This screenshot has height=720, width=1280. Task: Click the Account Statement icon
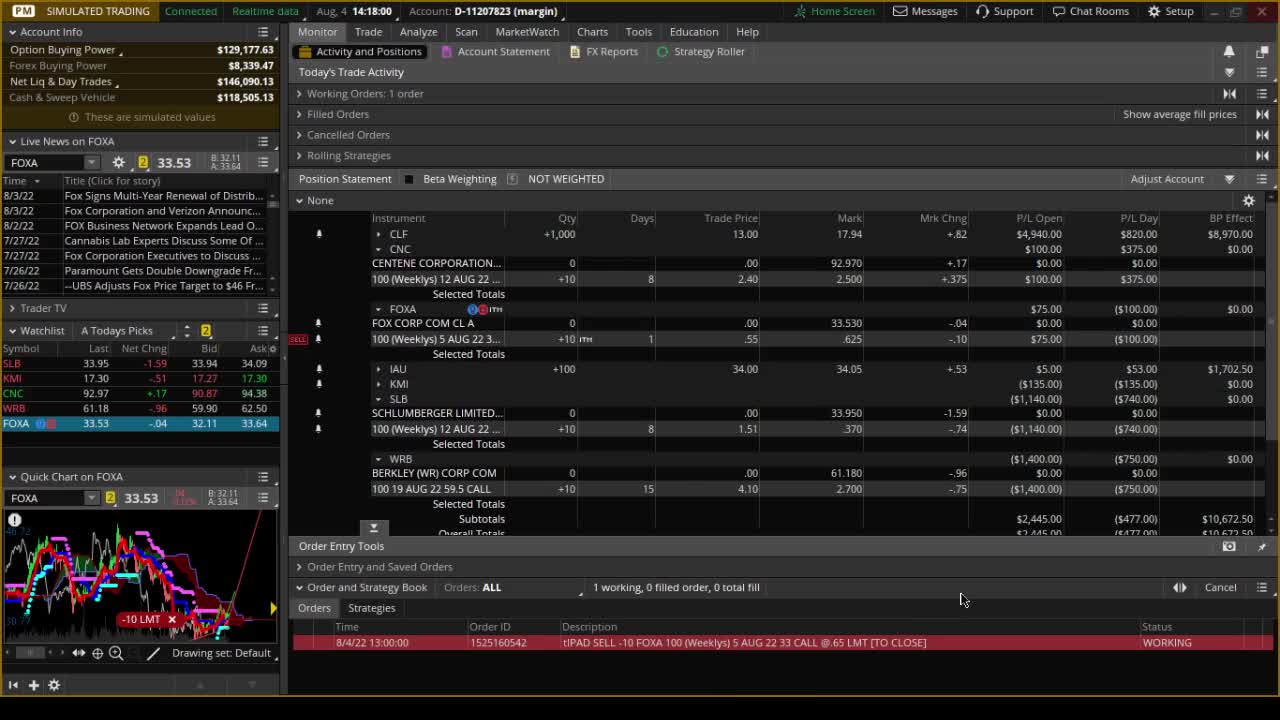coord(447,52)
